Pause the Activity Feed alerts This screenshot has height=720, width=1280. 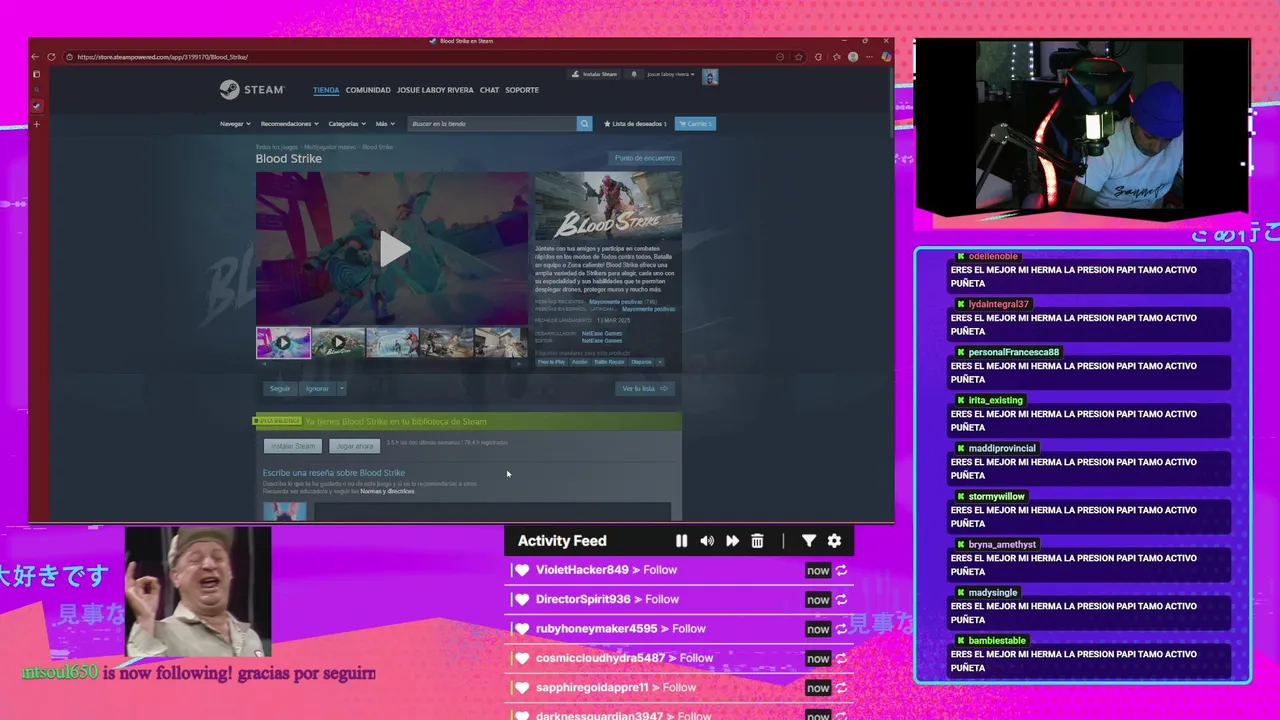681,541
